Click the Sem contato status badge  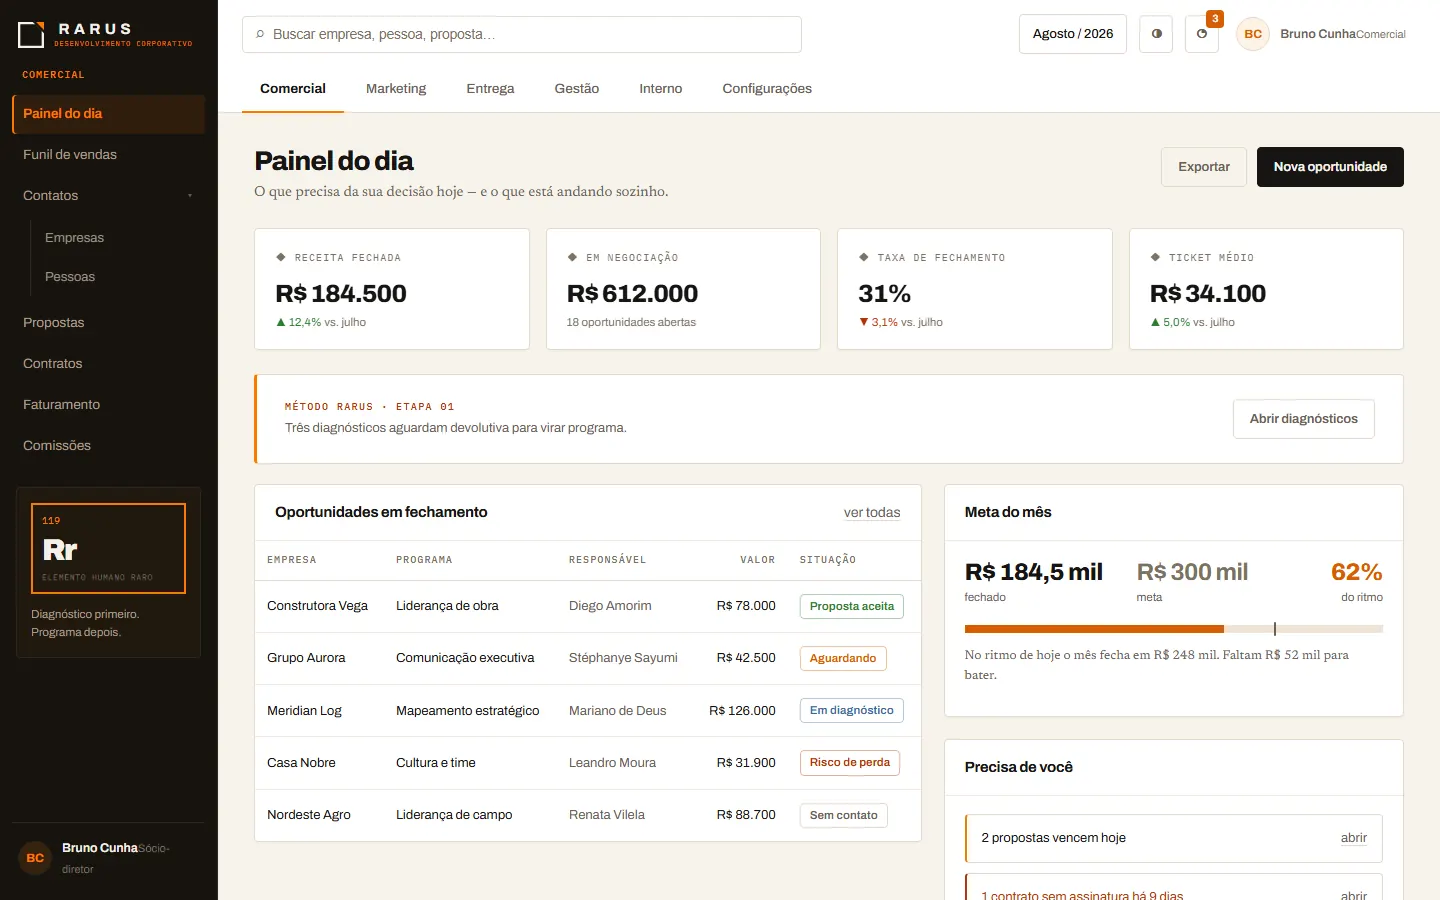click(x=844, y=815)
